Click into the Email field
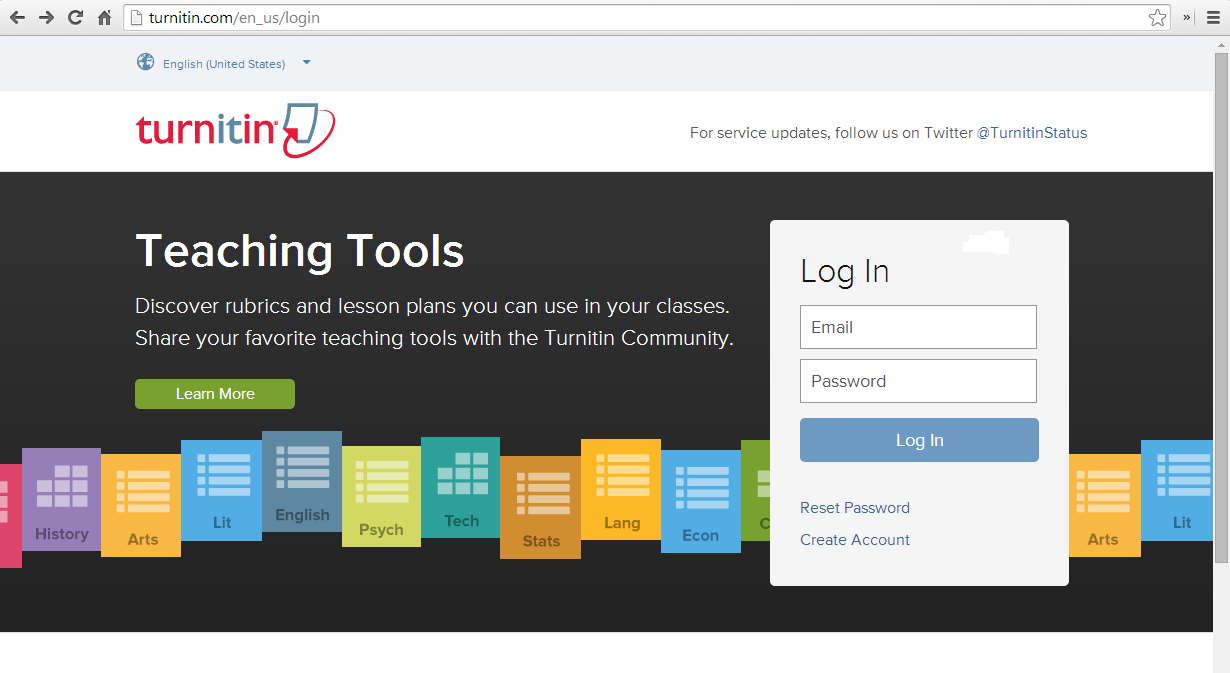Screen dimensions: 1230x673 [918, 327]
